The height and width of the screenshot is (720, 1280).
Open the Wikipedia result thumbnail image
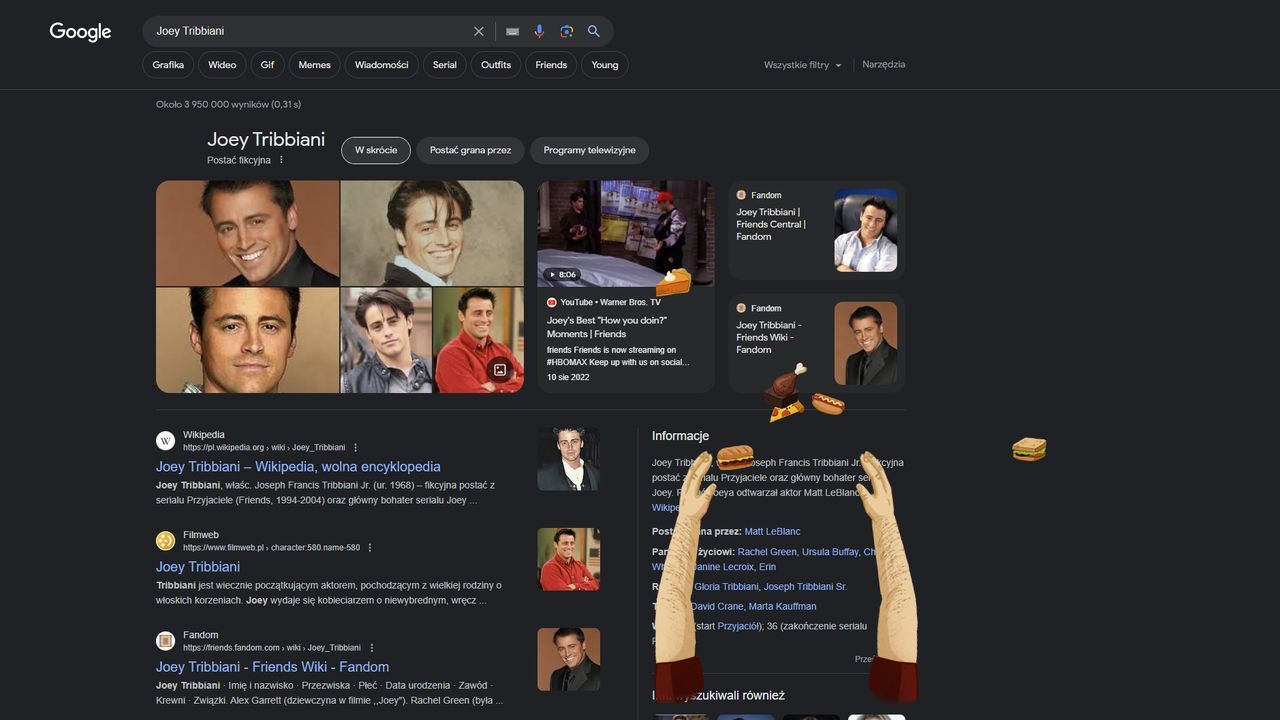pos(568,459)
